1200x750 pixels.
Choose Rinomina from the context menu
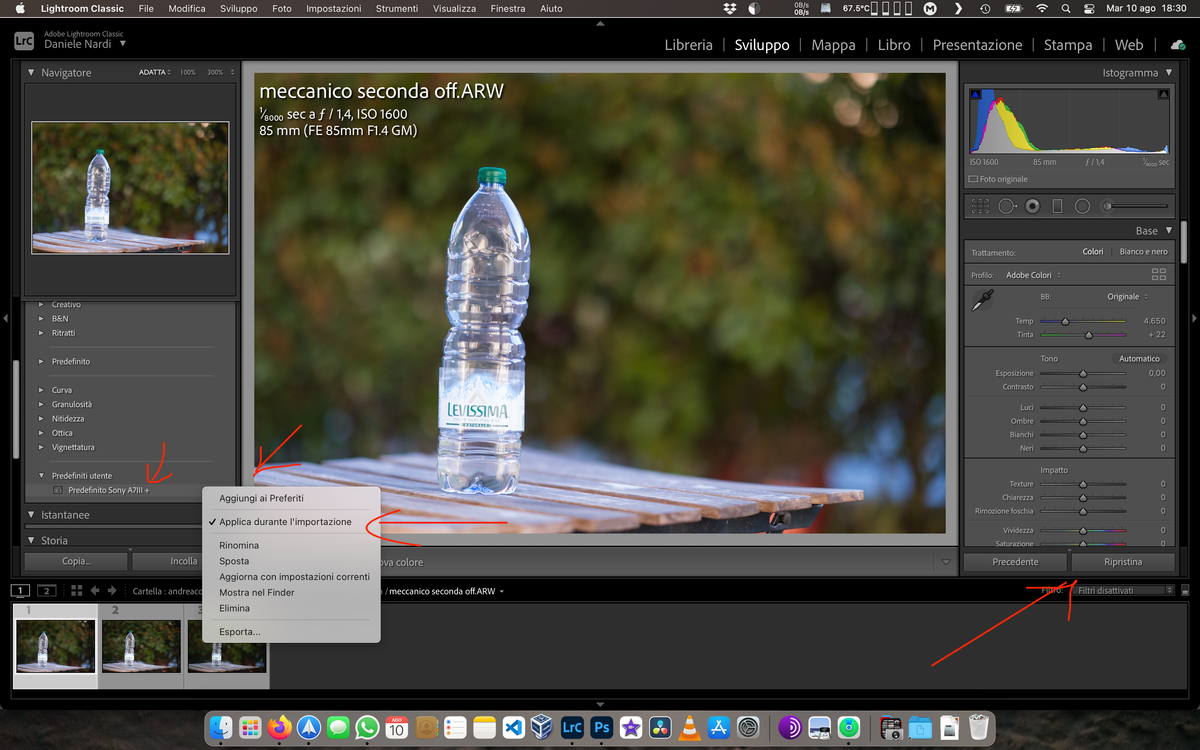pyautogui.click(x=239, y=546)
